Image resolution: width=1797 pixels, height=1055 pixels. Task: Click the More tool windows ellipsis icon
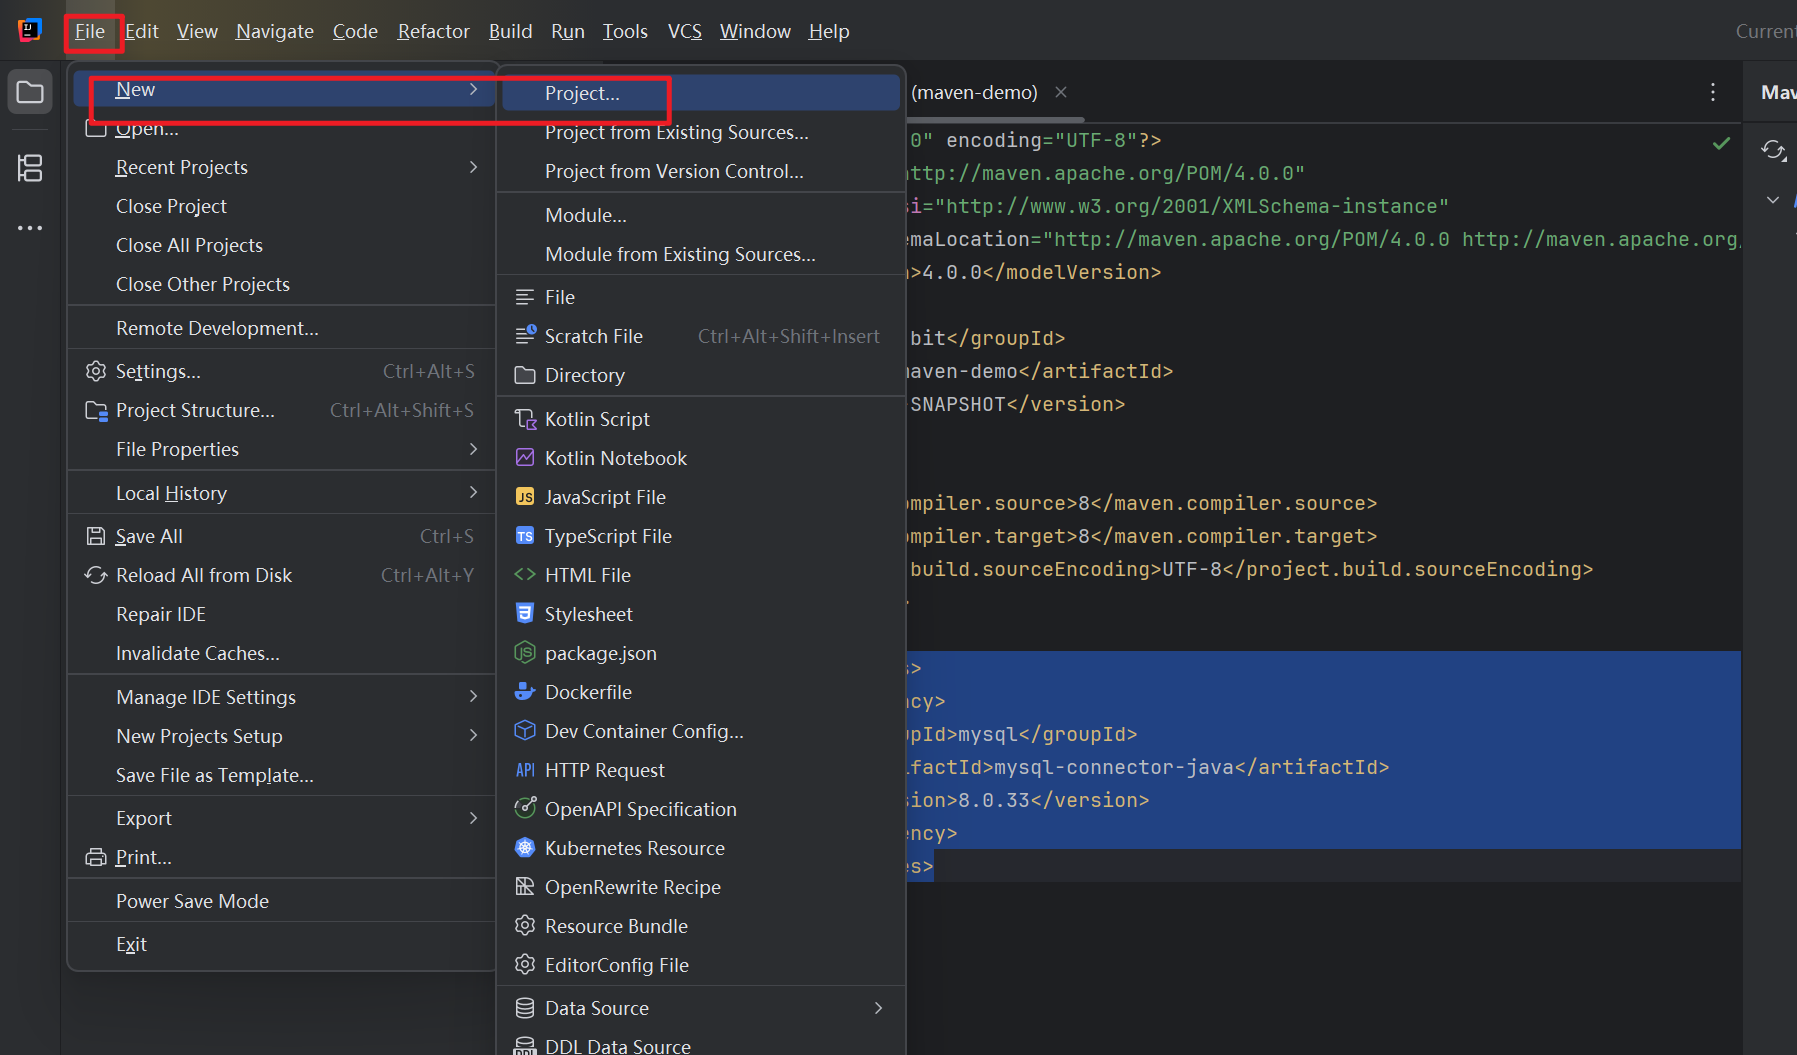[x=30, y=228]
